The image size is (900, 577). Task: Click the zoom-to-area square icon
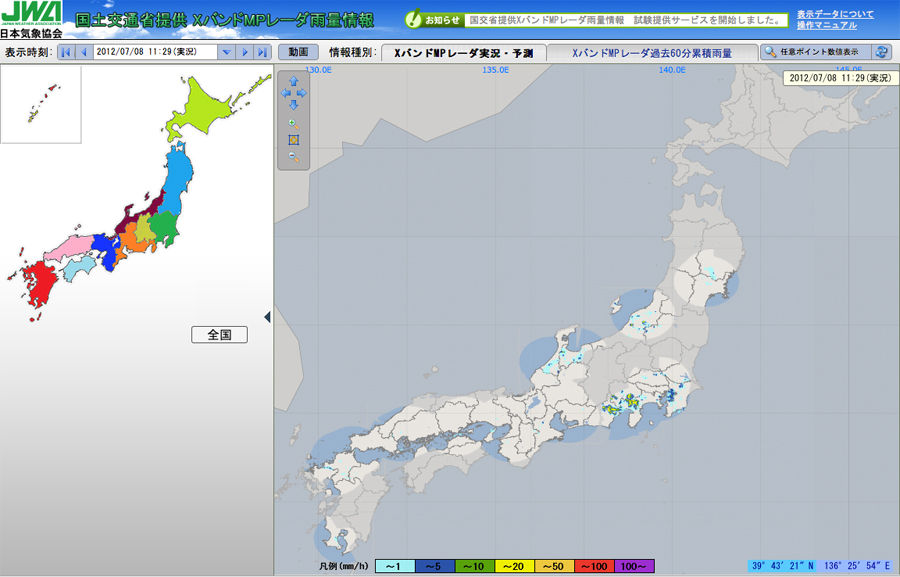293,140
